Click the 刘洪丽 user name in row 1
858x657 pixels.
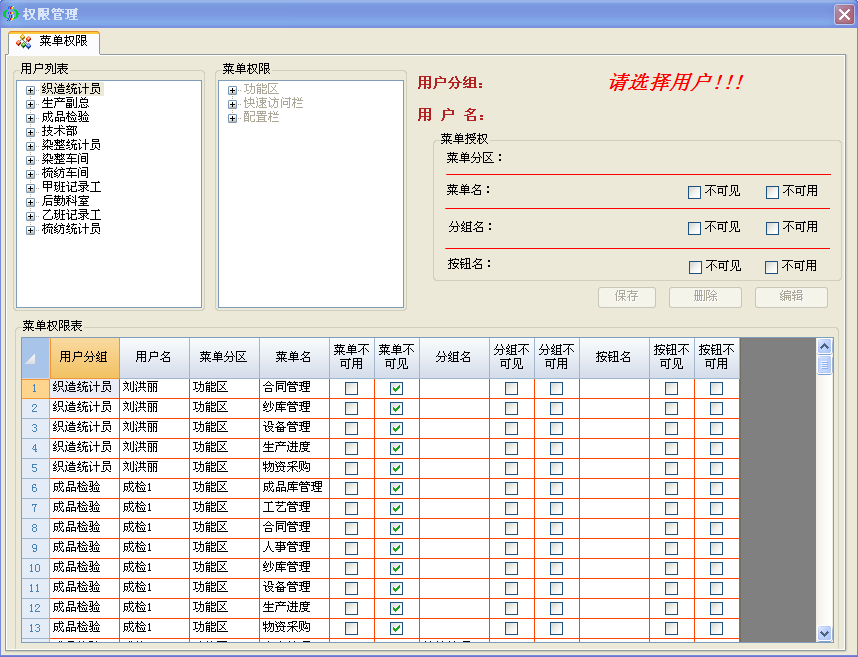click(154, 388)
